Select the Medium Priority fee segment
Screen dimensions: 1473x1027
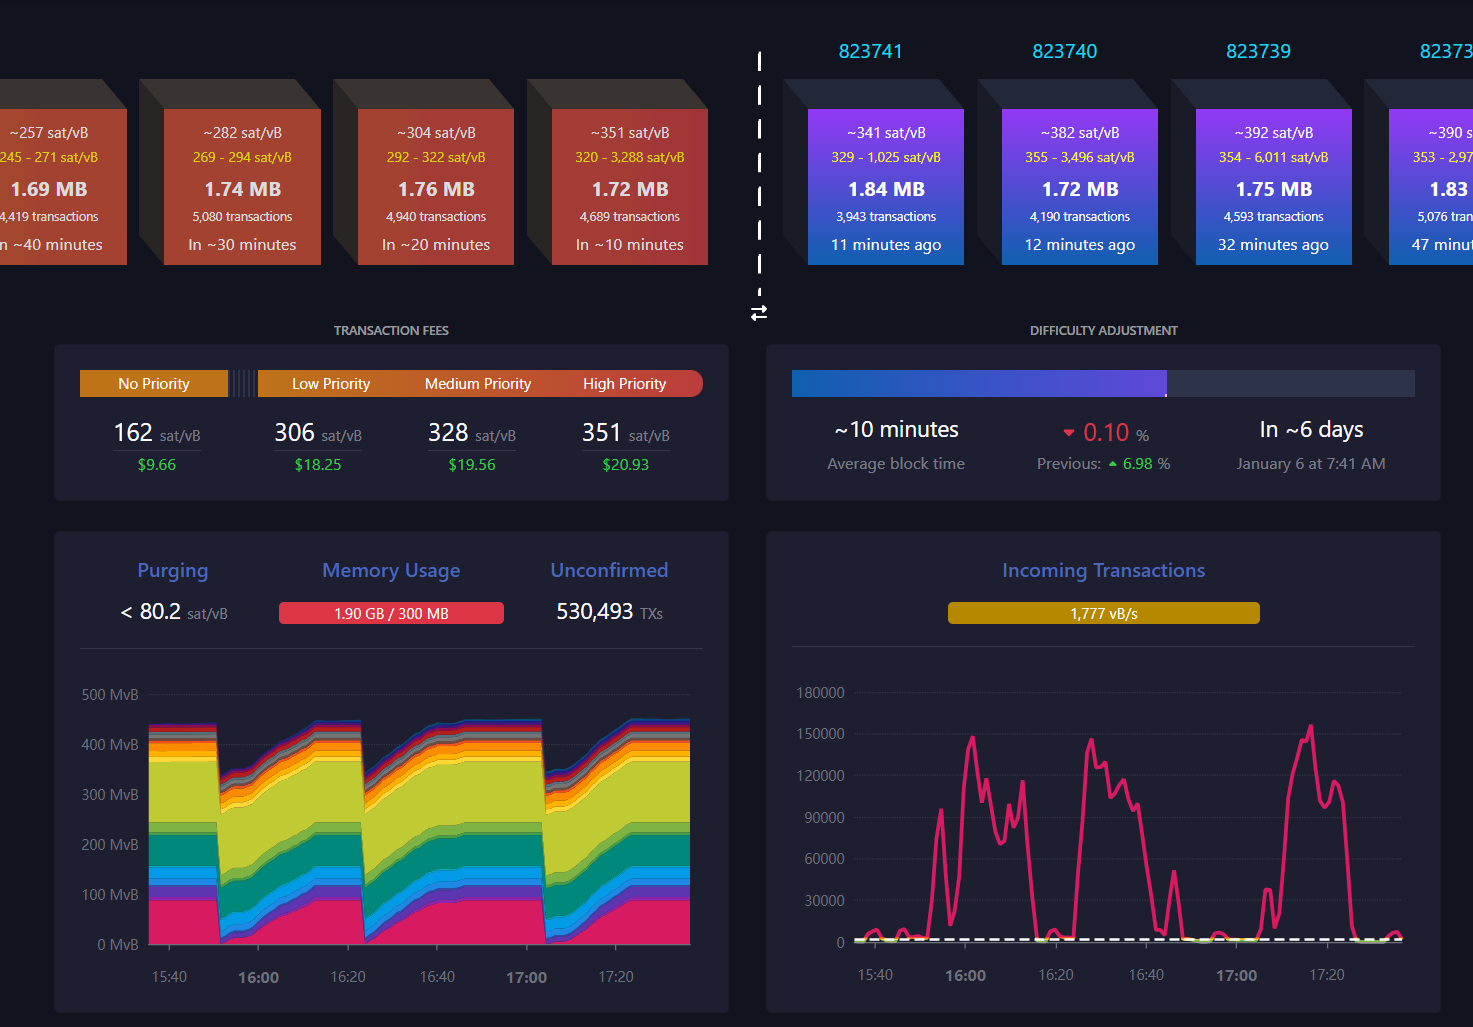click(x=478, y=384)
